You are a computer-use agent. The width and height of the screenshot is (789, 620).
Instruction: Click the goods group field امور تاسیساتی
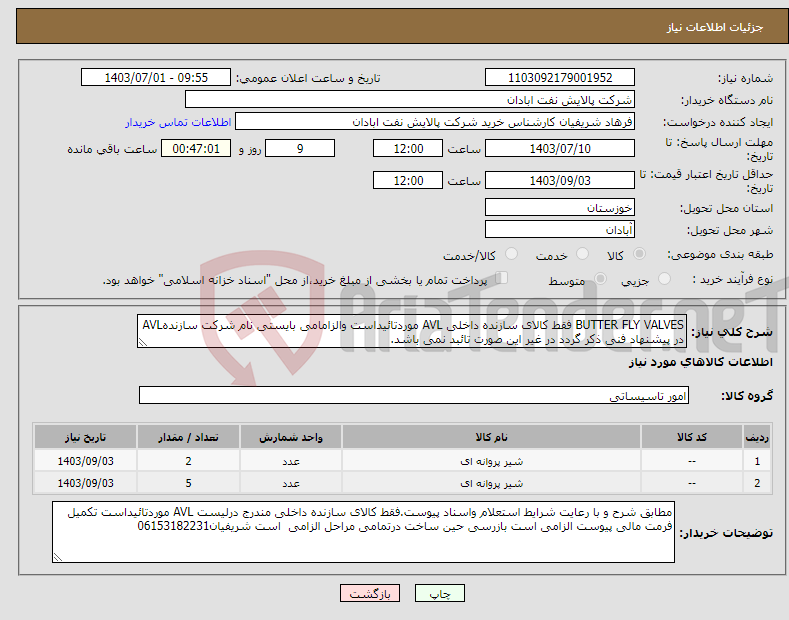pos(414,396)
